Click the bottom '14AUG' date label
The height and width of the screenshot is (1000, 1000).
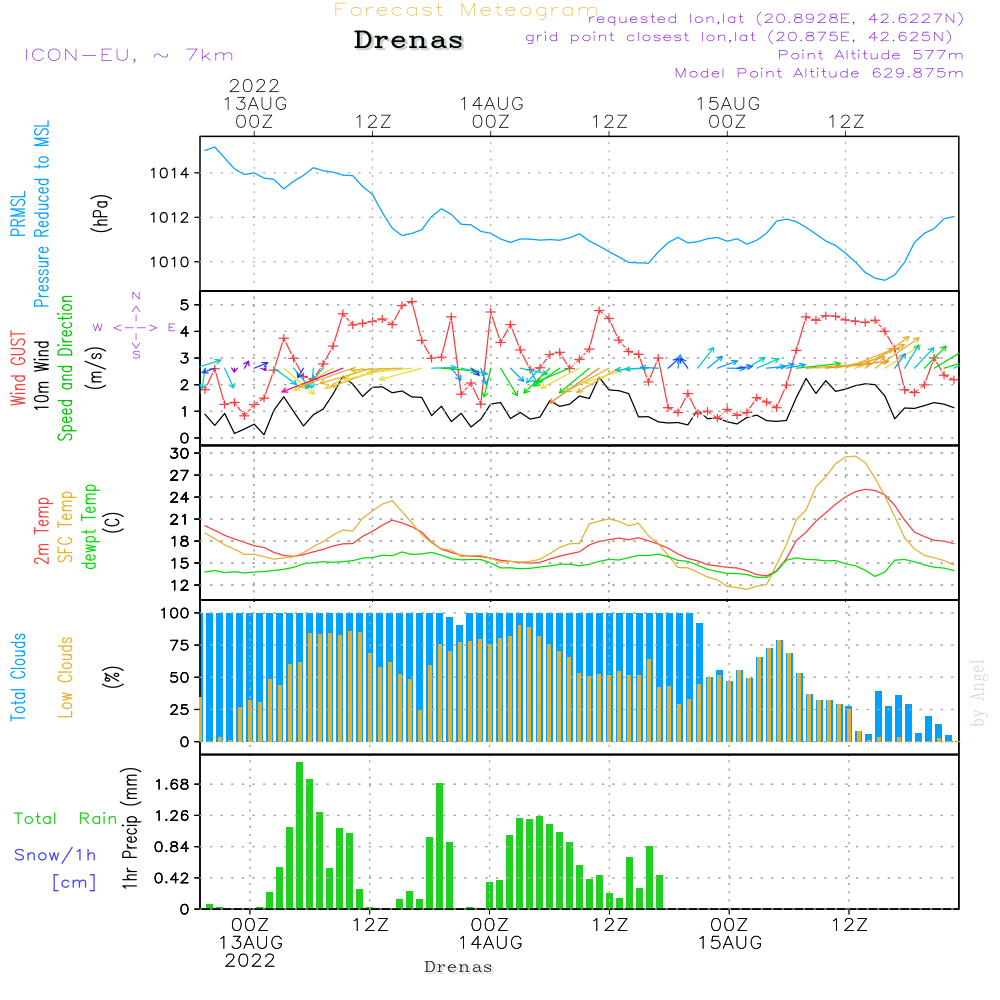point(490,942)
